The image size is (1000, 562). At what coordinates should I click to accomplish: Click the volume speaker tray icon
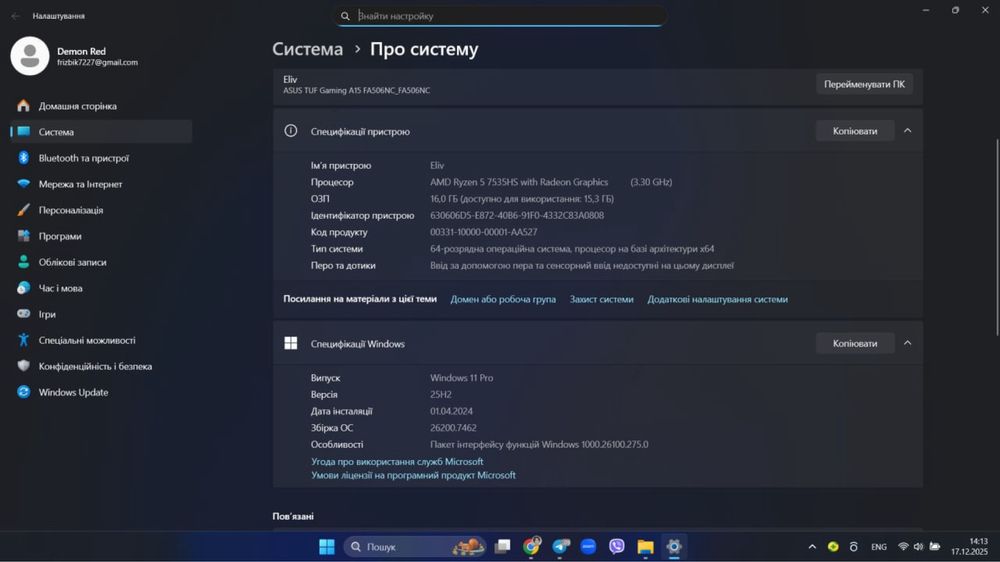pyautogui.click(x=918, y=547)
